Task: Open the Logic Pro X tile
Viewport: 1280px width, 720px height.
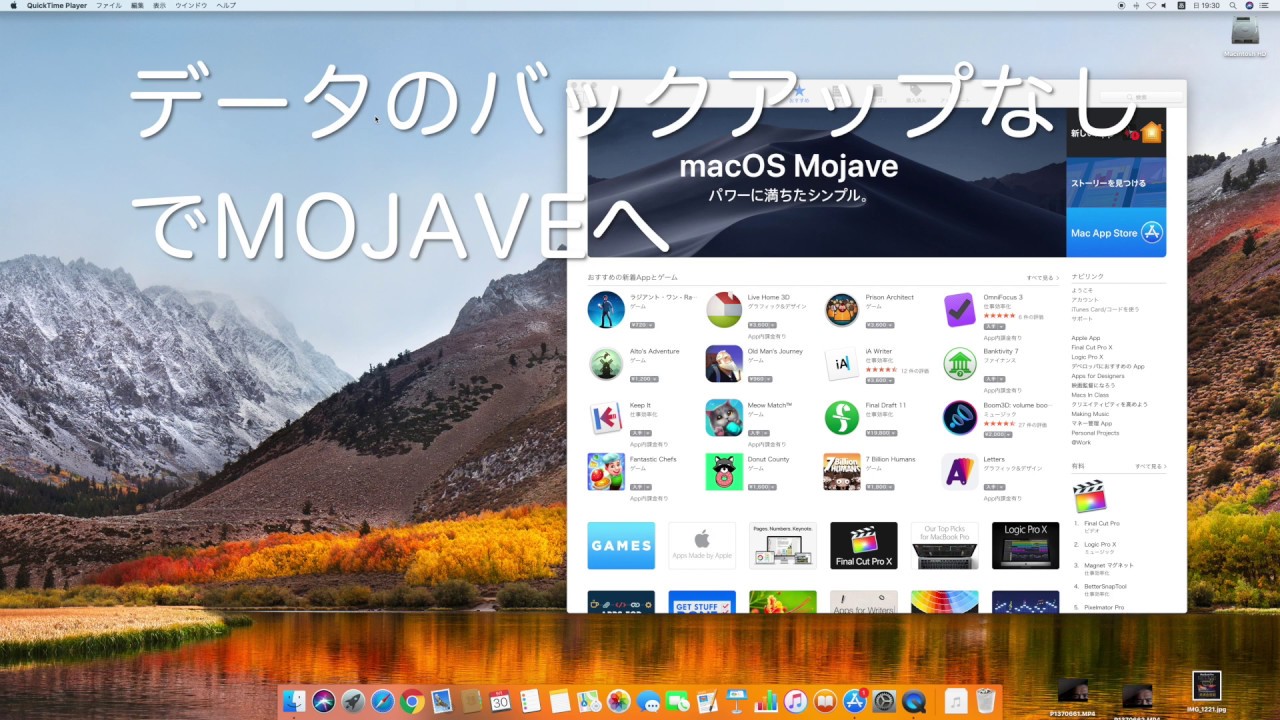Action: (x=1025, y=545)
